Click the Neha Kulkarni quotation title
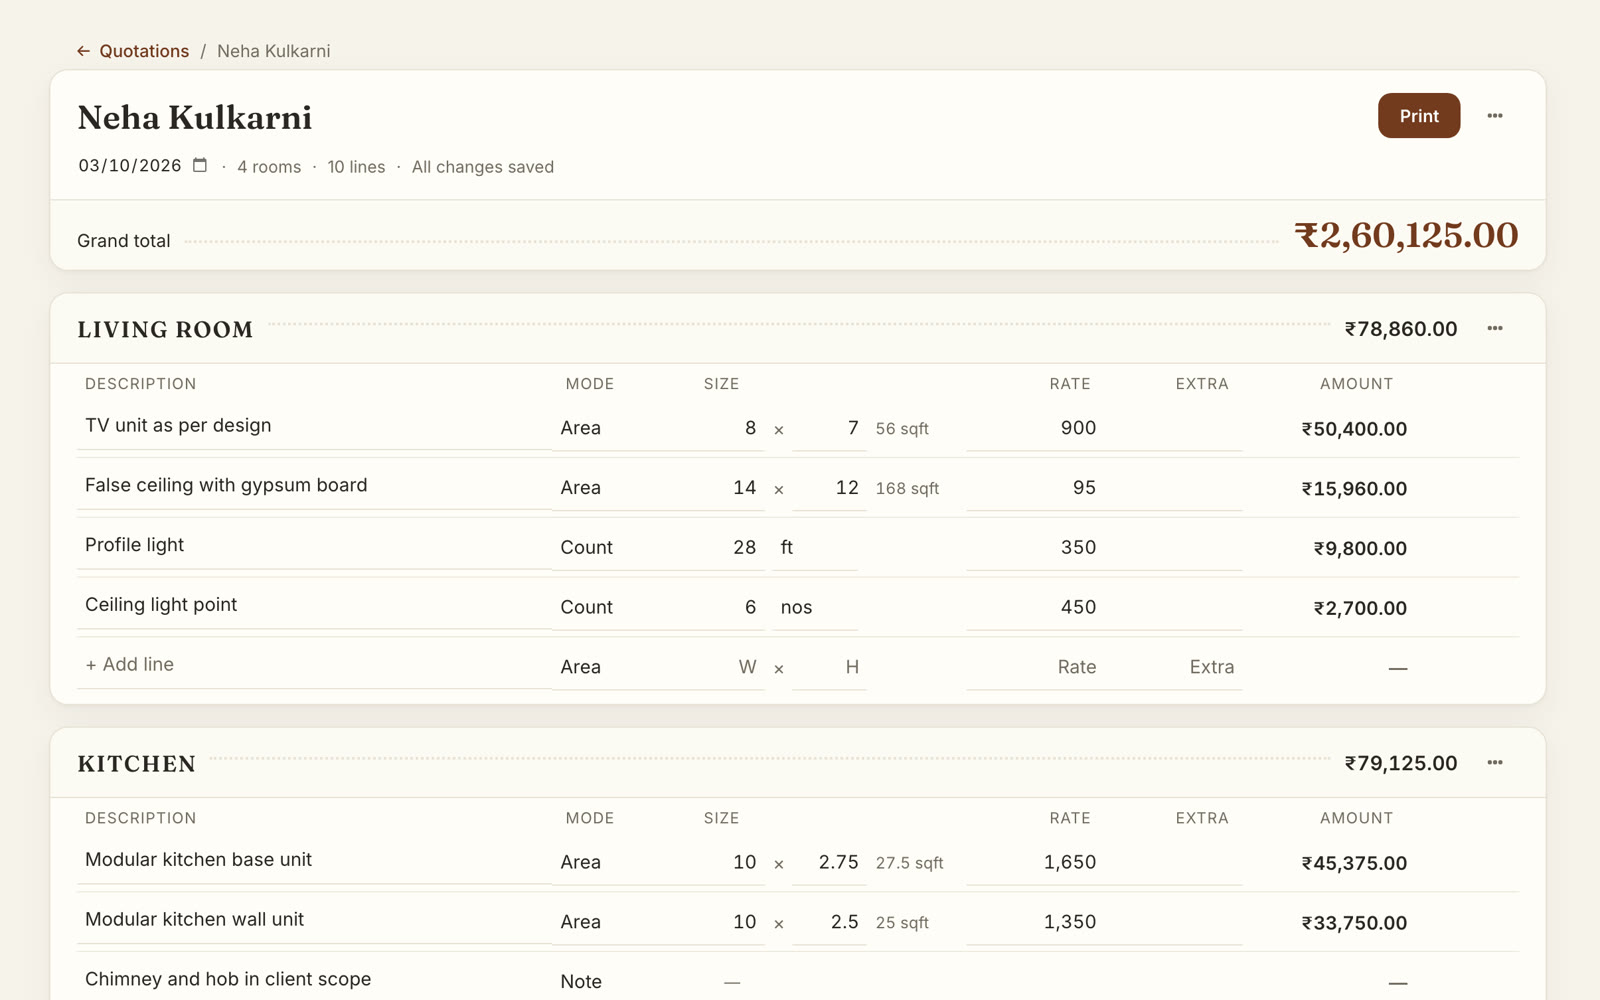 [x=195, y=118]
